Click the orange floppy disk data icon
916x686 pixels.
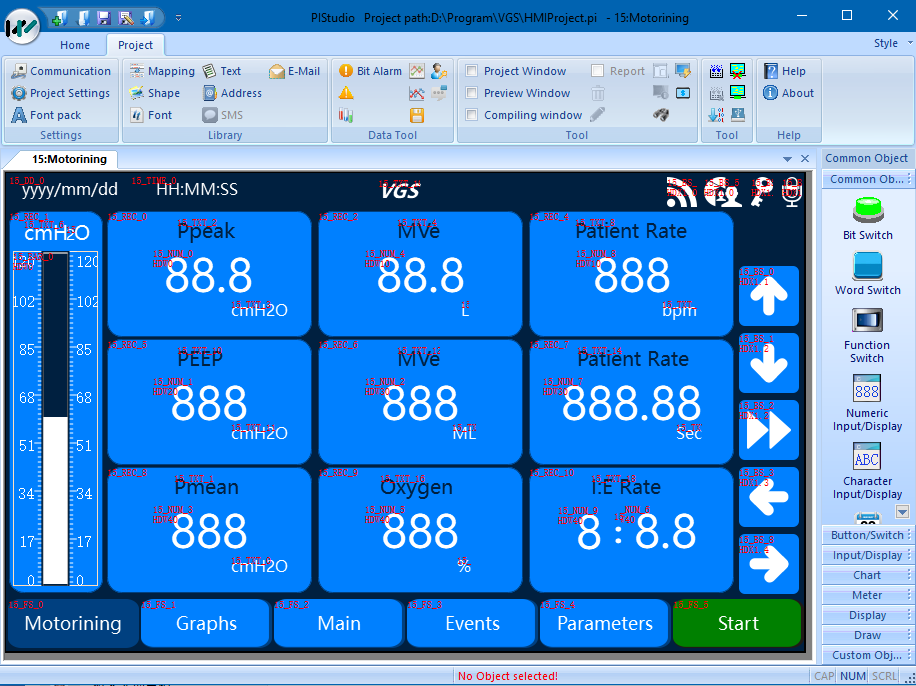tap(417, 115)
